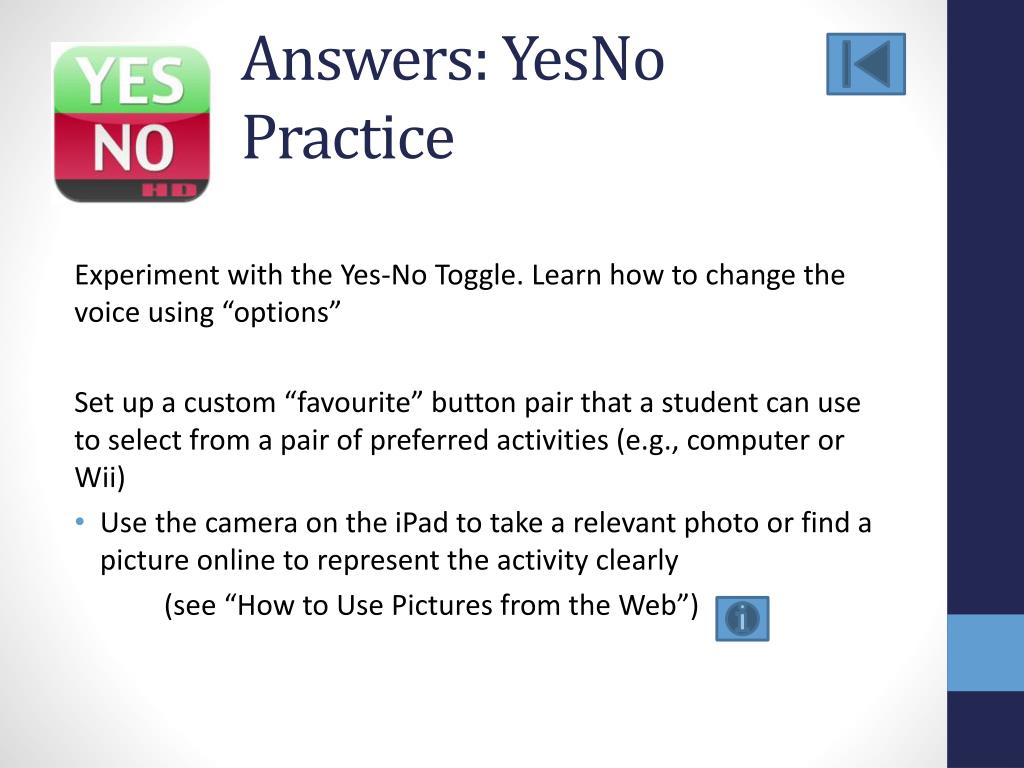Click the light blue block in the sidebar
The height and width of the screenshot is (768, 1024).
coord(985,652)
